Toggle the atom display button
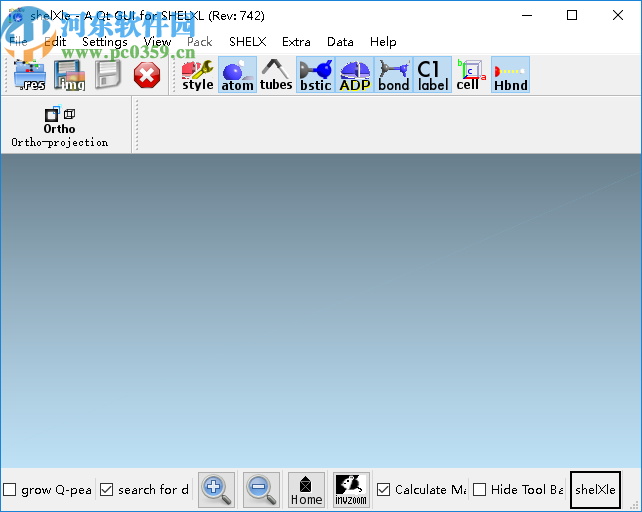 [x=237, y=75]
